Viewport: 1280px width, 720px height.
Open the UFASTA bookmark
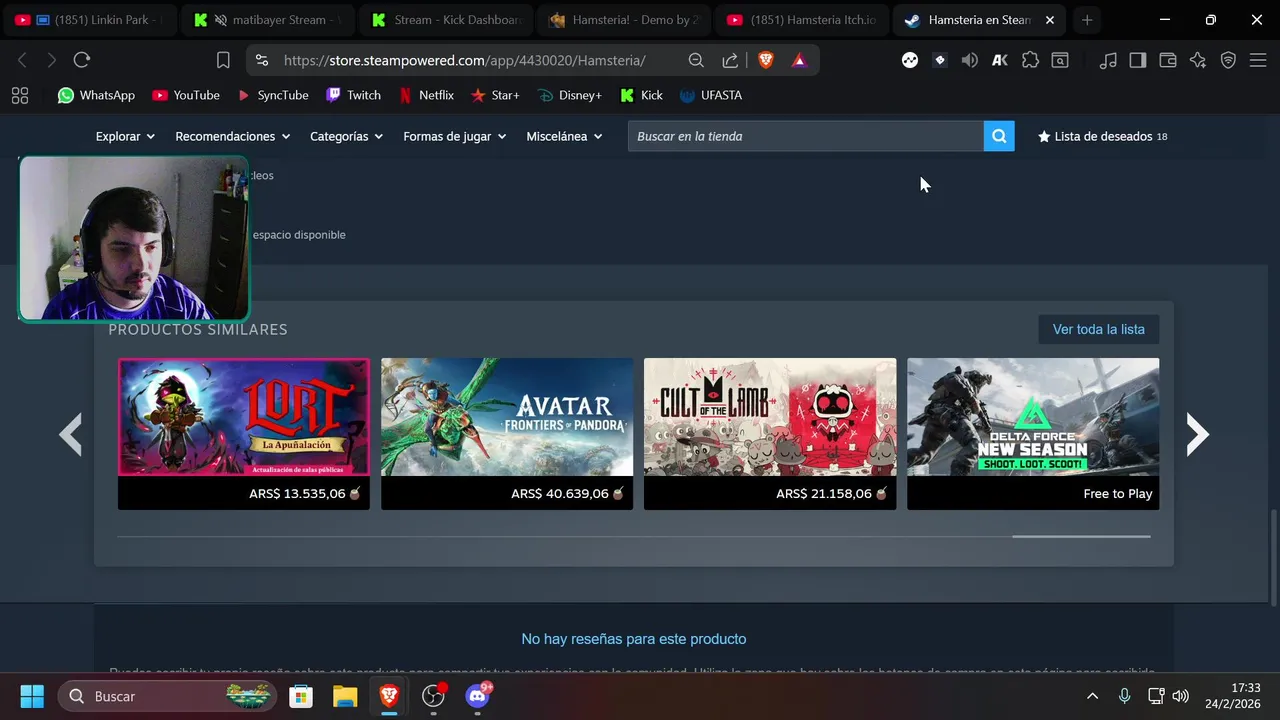tap(711, 95)
